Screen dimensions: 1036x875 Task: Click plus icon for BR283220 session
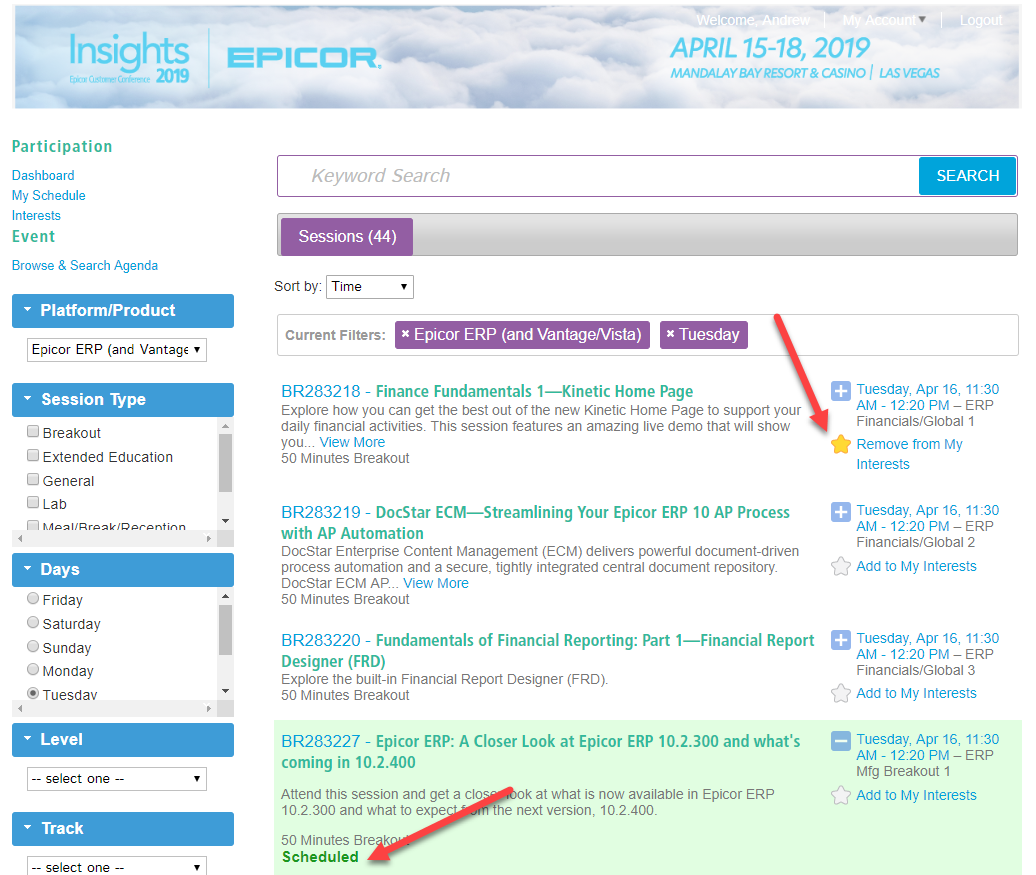[840, 640]
